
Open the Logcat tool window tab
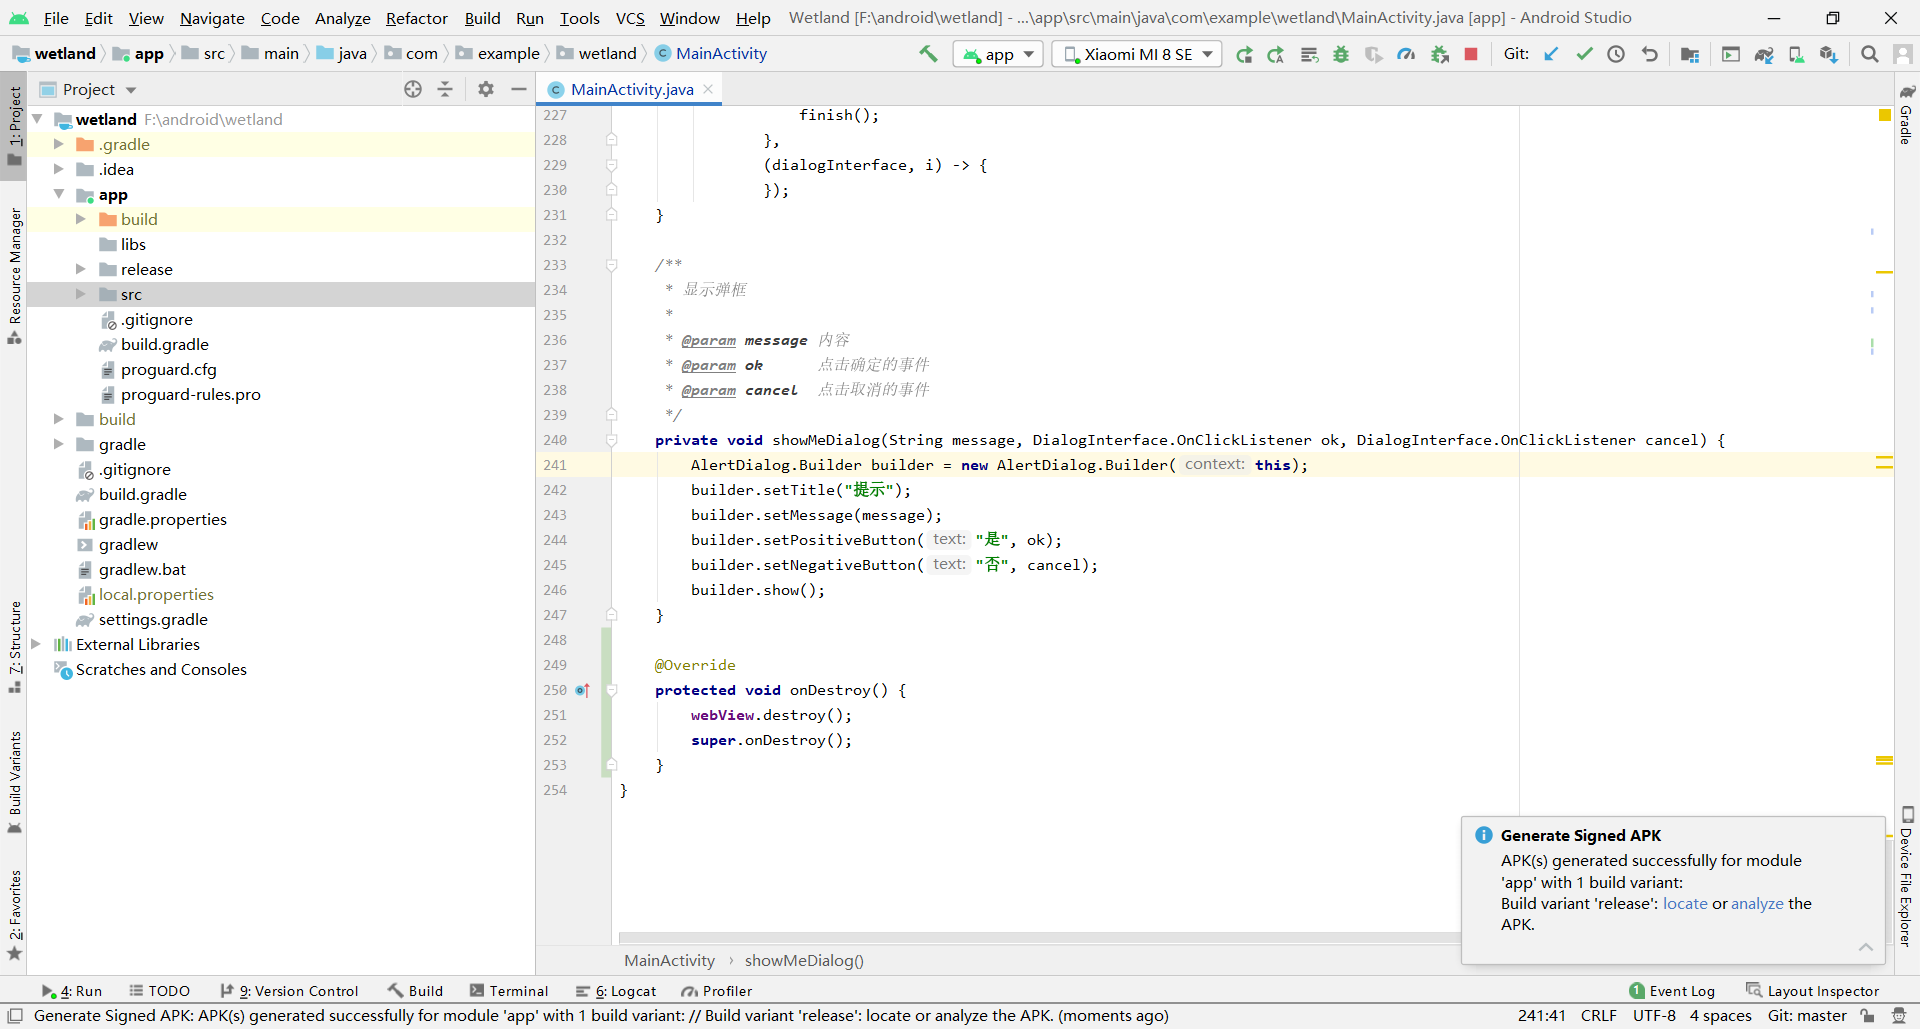[x=616, y=991]
